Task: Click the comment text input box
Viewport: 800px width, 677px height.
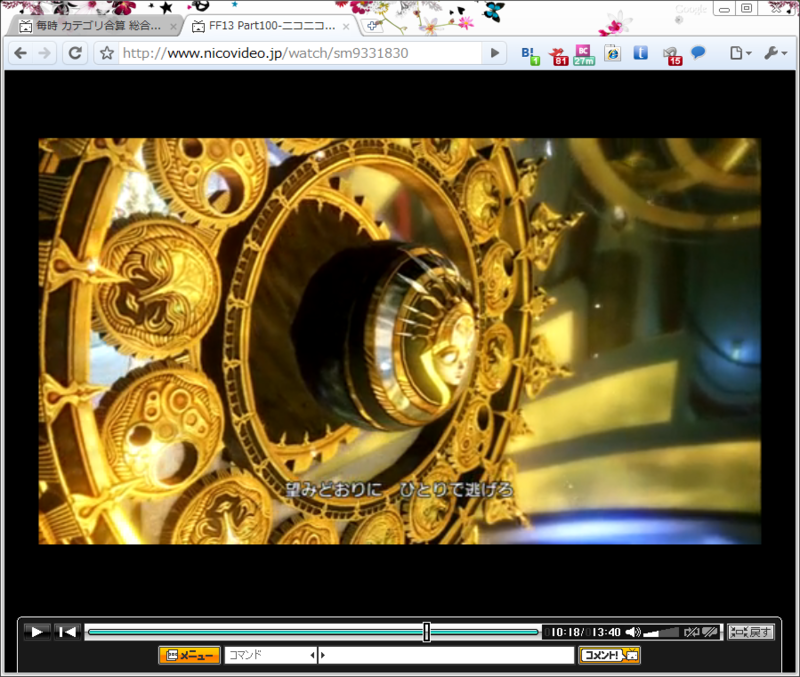Action: coord(450,656)
